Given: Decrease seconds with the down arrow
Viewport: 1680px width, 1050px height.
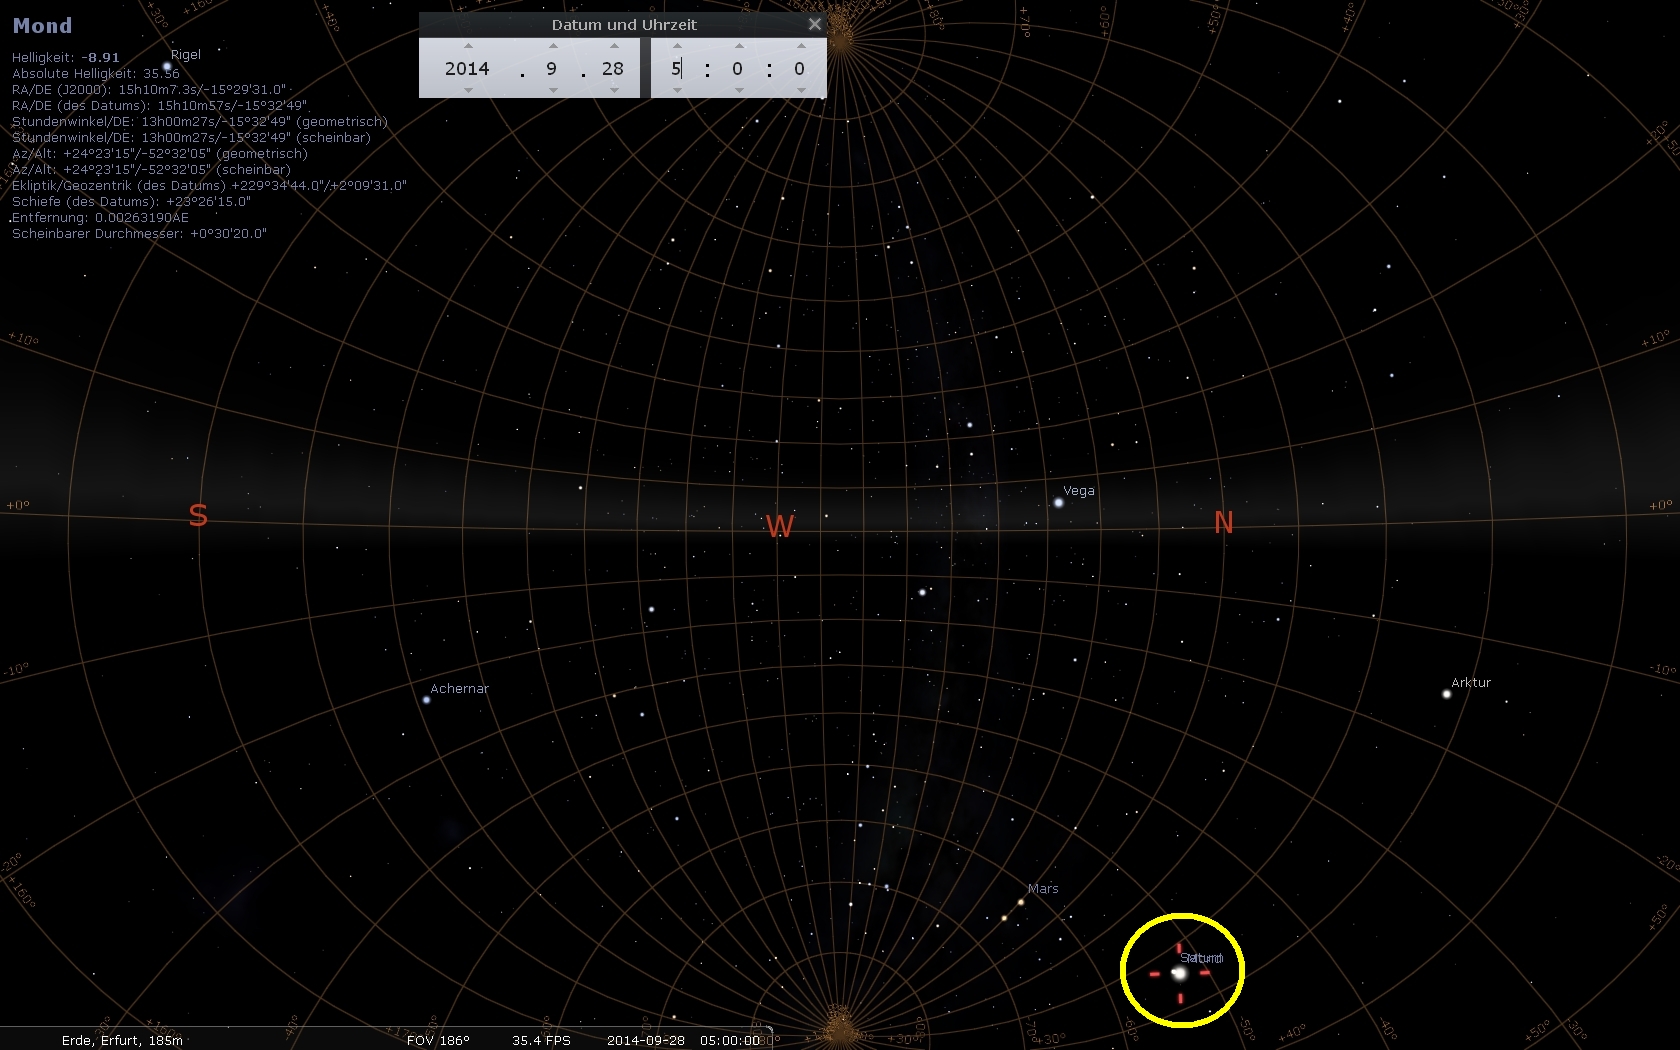Looking at the screenshot, I should (x=801, y=90).
